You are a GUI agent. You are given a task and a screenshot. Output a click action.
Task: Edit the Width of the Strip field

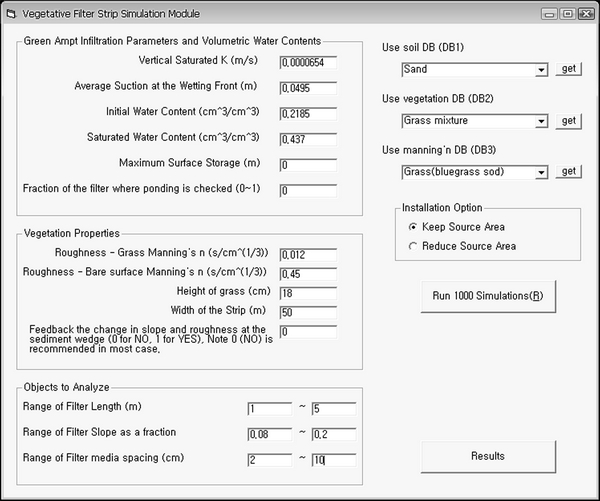click(308, 312)
